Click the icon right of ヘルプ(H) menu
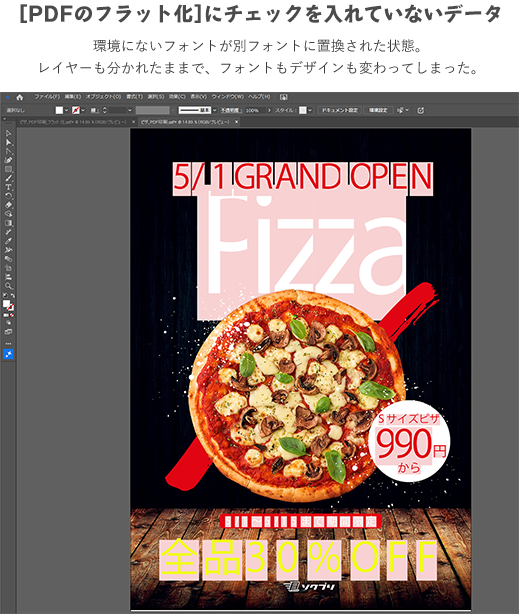The width and height of the screenshot is (519, 614). click(284, 97)
